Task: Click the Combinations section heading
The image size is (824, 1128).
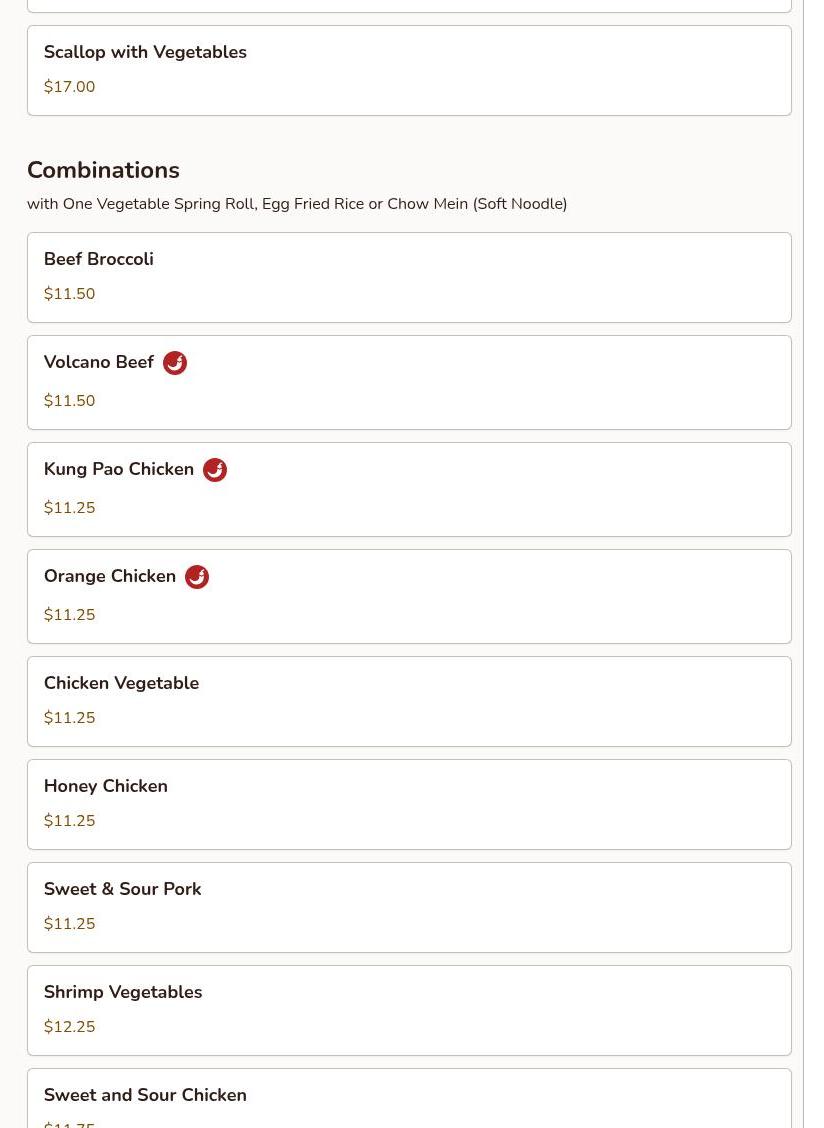Action: coord(103,170)
